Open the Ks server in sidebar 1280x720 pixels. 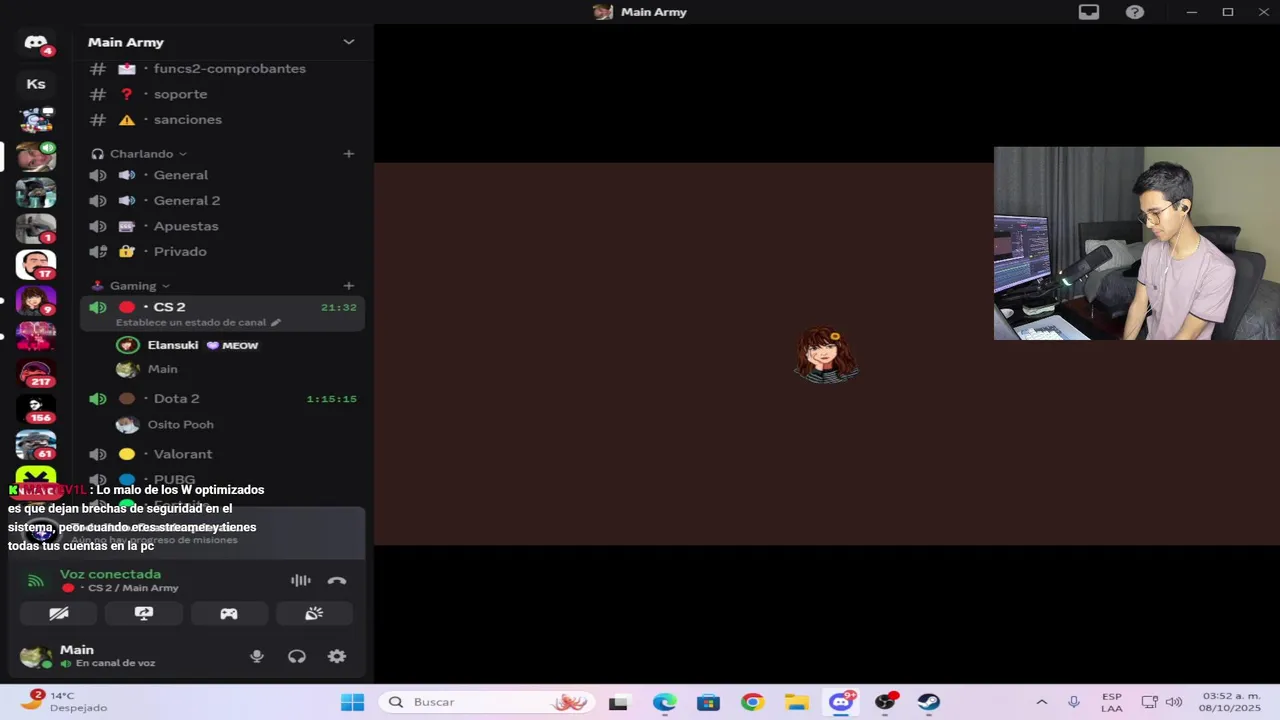(36, 84)
